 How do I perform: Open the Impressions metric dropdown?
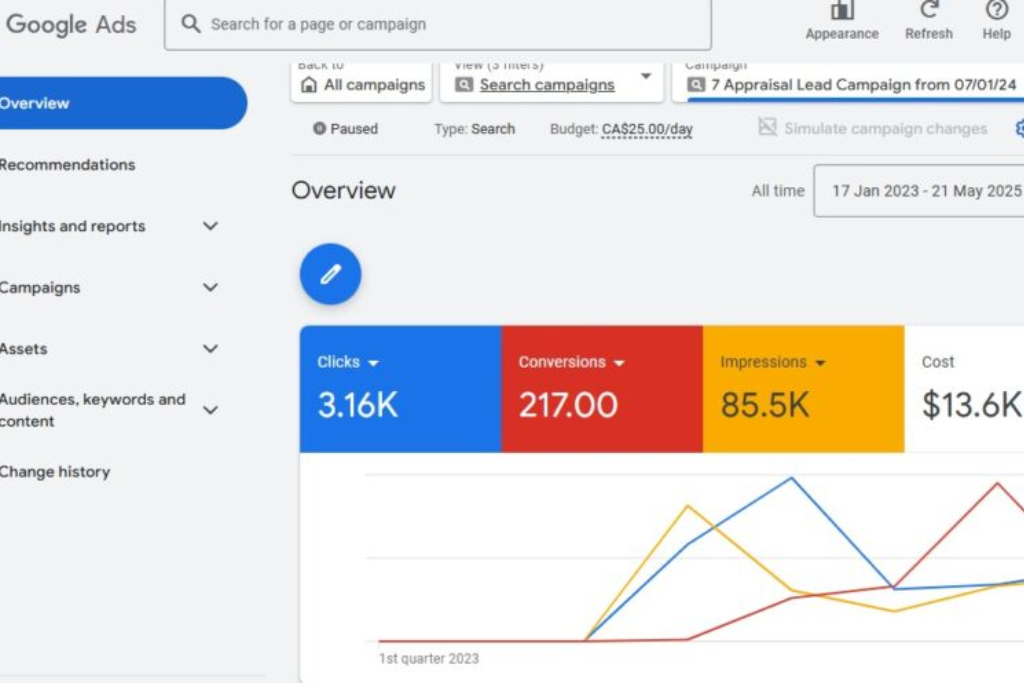click(x=820, y=363)
